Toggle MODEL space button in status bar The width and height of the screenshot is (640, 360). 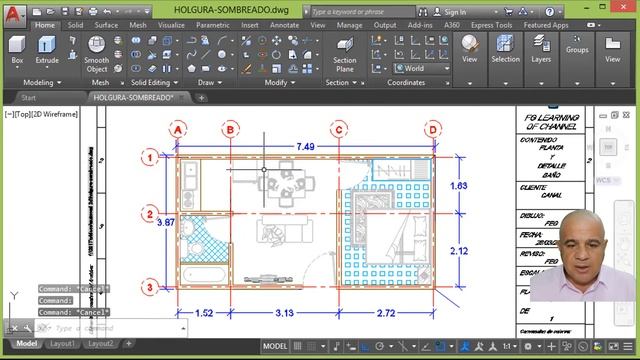(275, 347)
